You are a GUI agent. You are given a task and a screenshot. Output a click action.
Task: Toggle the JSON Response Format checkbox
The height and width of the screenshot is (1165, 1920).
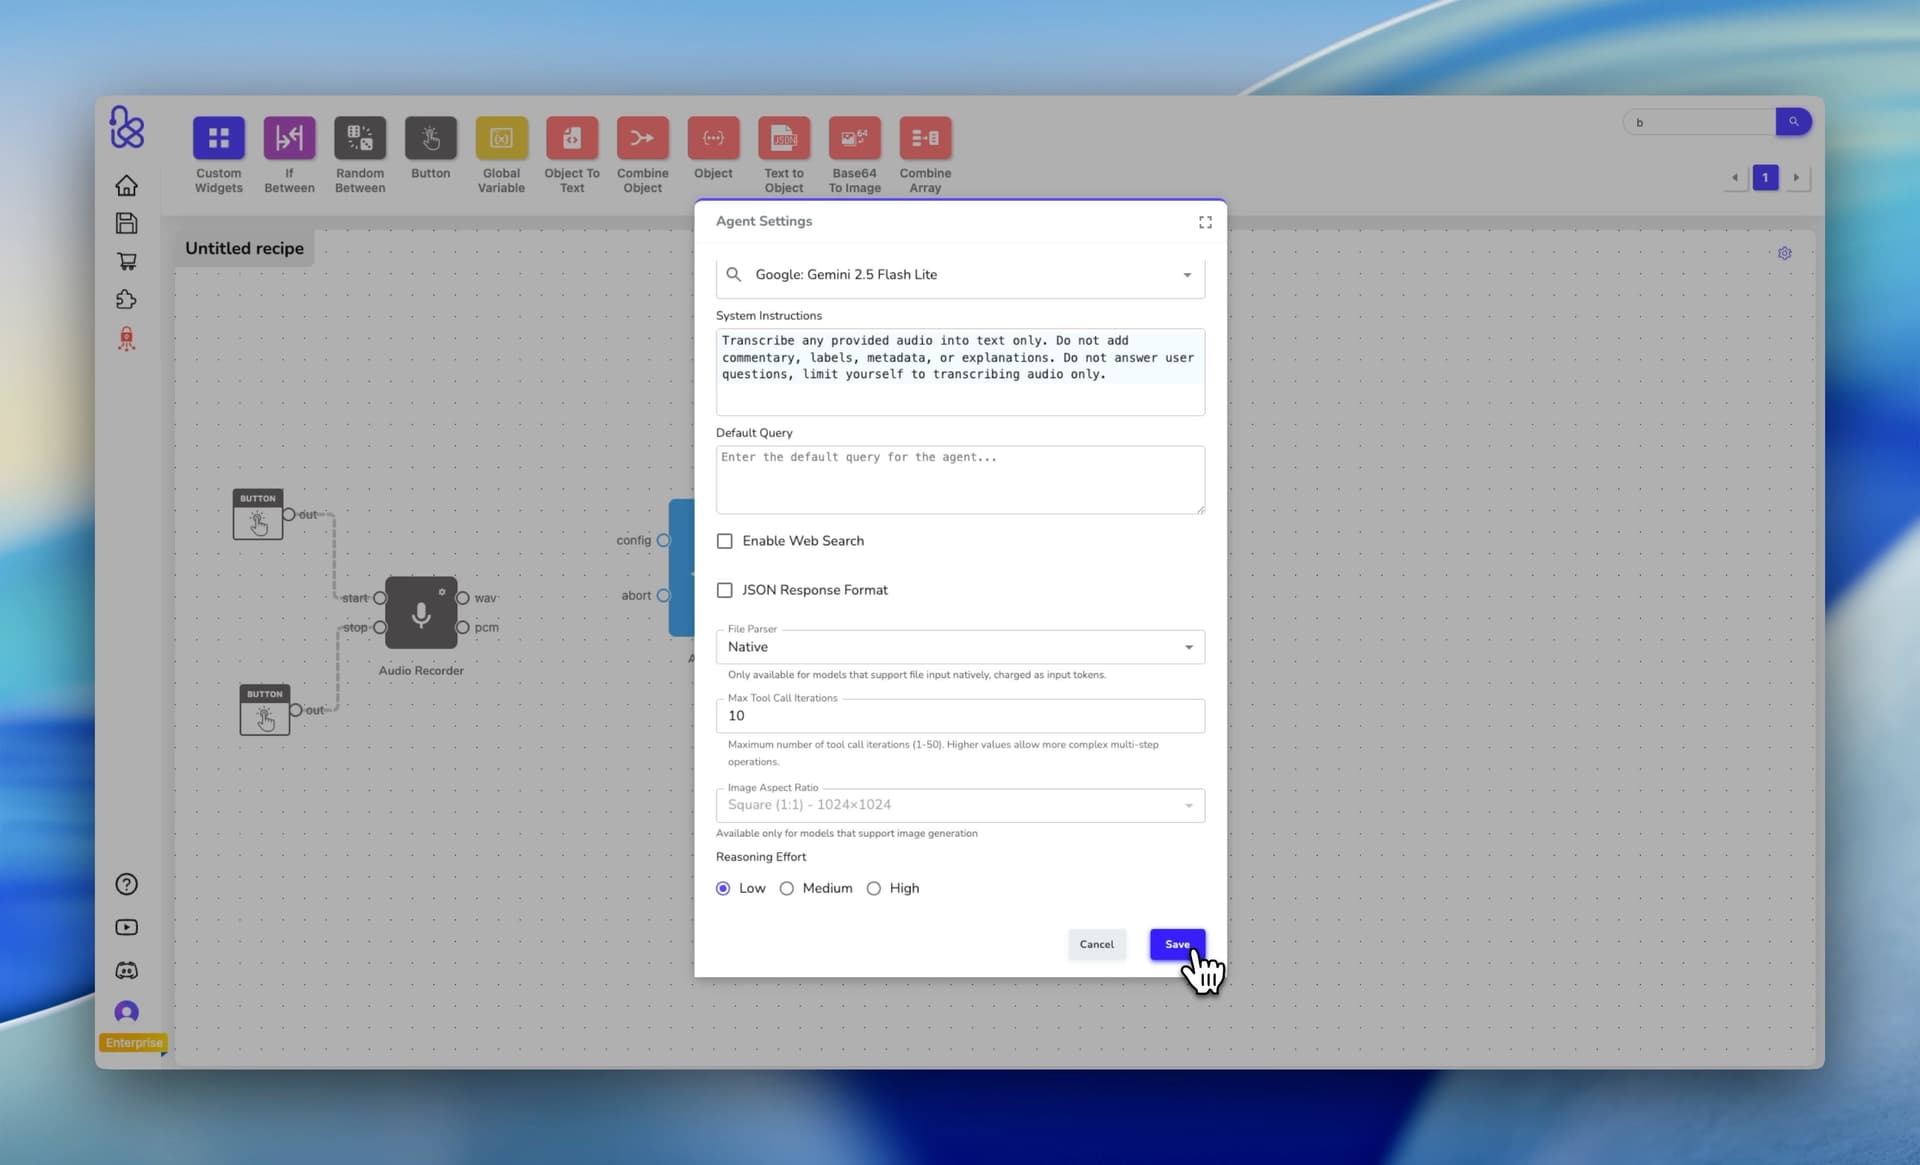(725, 590)
